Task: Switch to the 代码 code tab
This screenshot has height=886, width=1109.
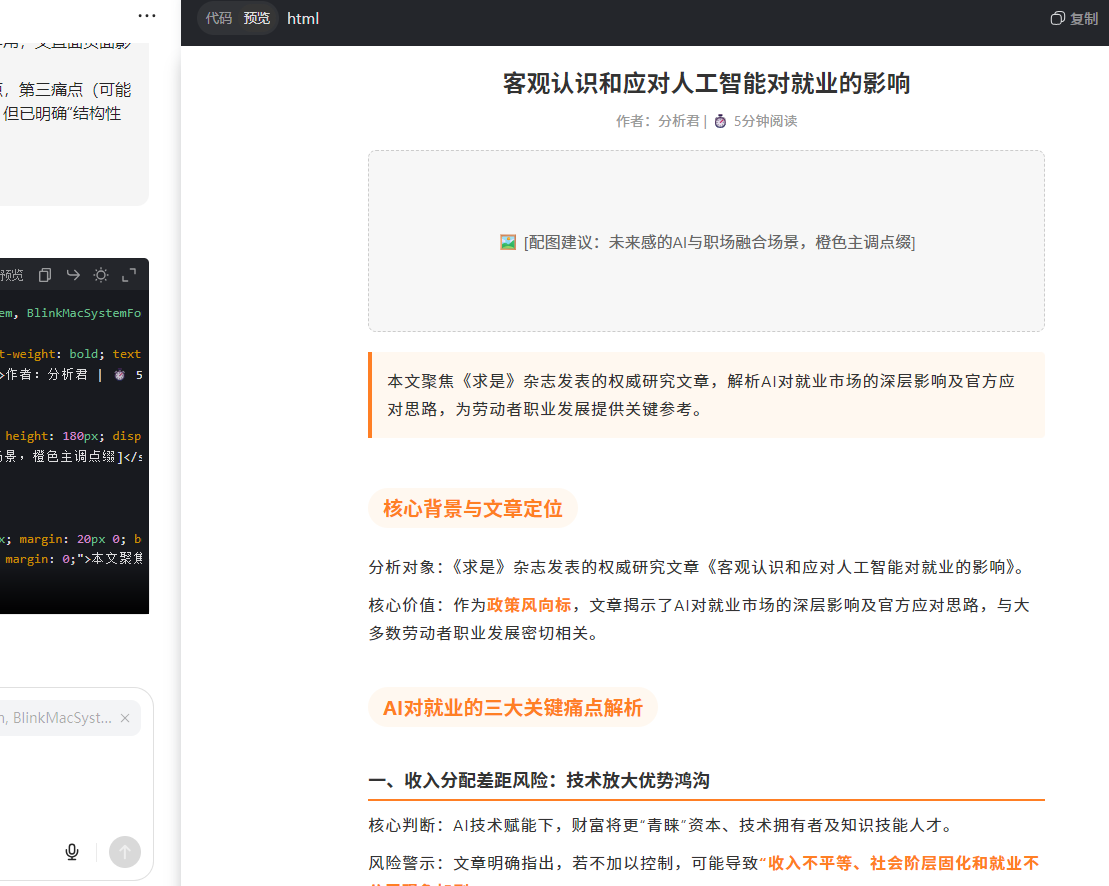Action: tap(219, 18)
